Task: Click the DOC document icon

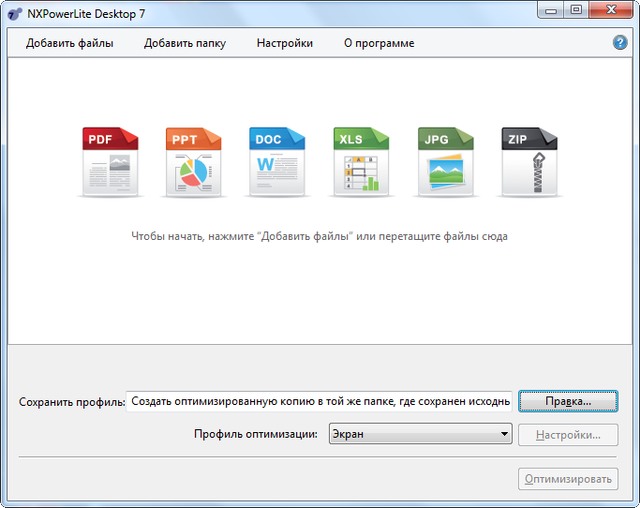Action: click(276, 161)
